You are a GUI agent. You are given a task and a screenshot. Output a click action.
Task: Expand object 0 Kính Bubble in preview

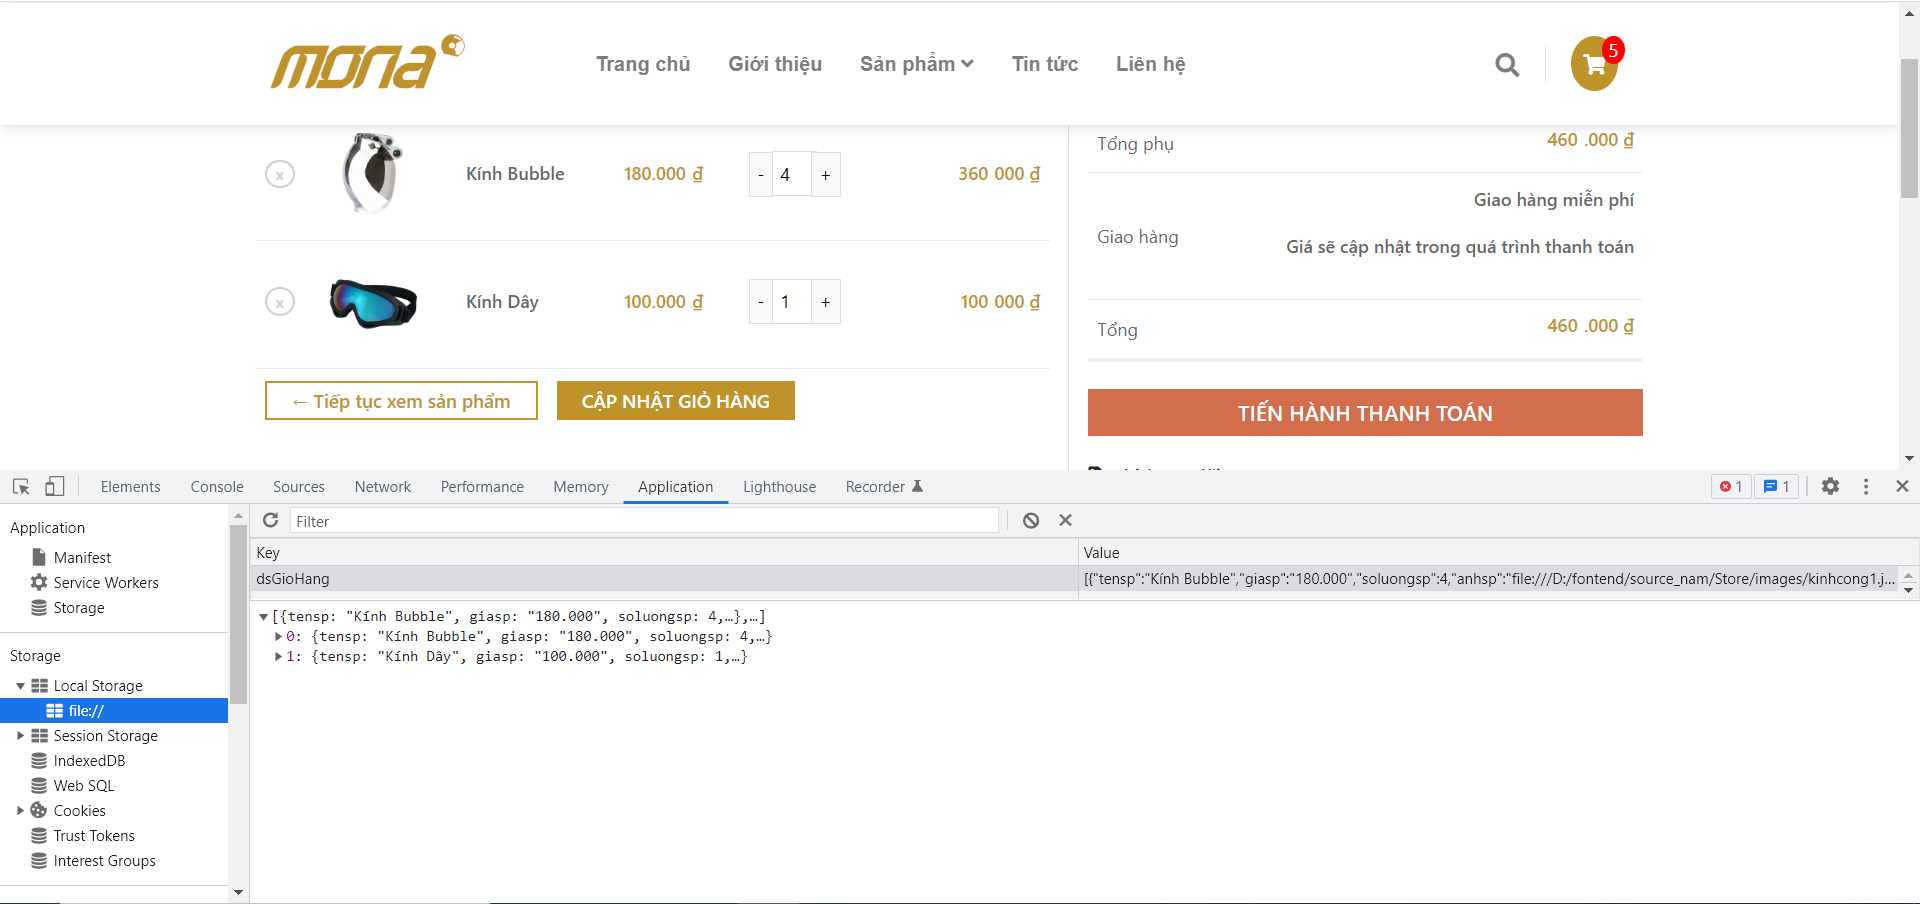278,637
